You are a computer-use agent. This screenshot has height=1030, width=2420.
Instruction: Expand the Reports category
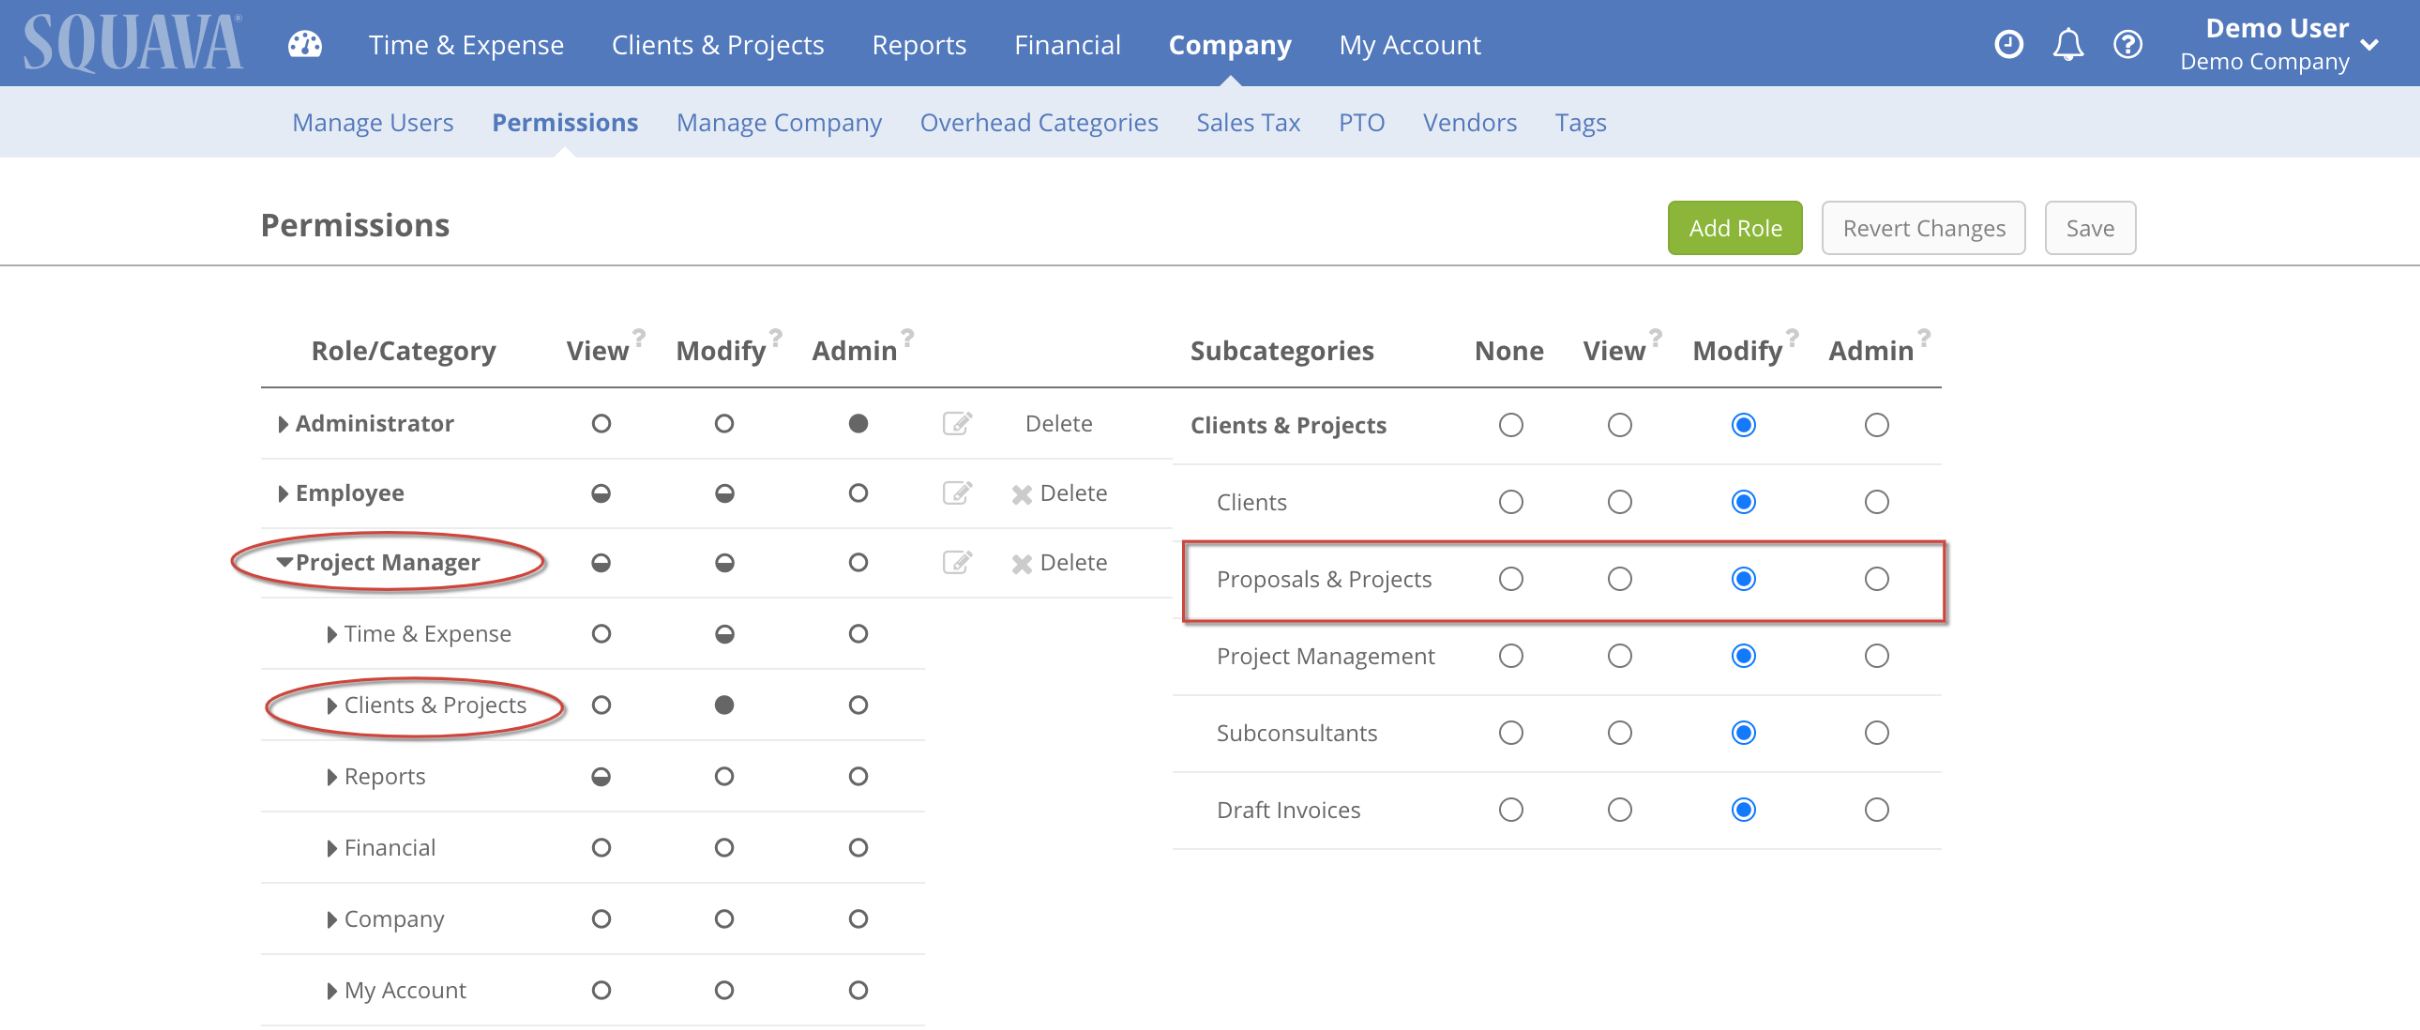pos(332,777)
